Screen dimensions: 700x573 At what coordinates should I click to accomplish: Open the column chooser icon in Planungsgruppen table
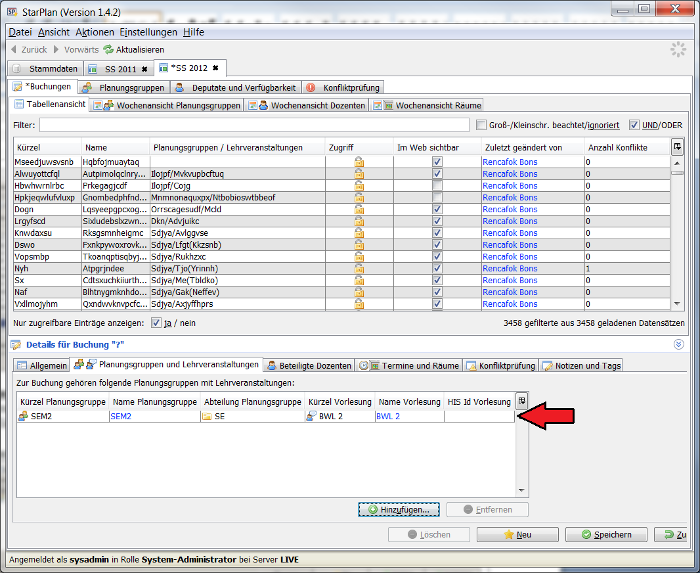click(x=521, y=401)
